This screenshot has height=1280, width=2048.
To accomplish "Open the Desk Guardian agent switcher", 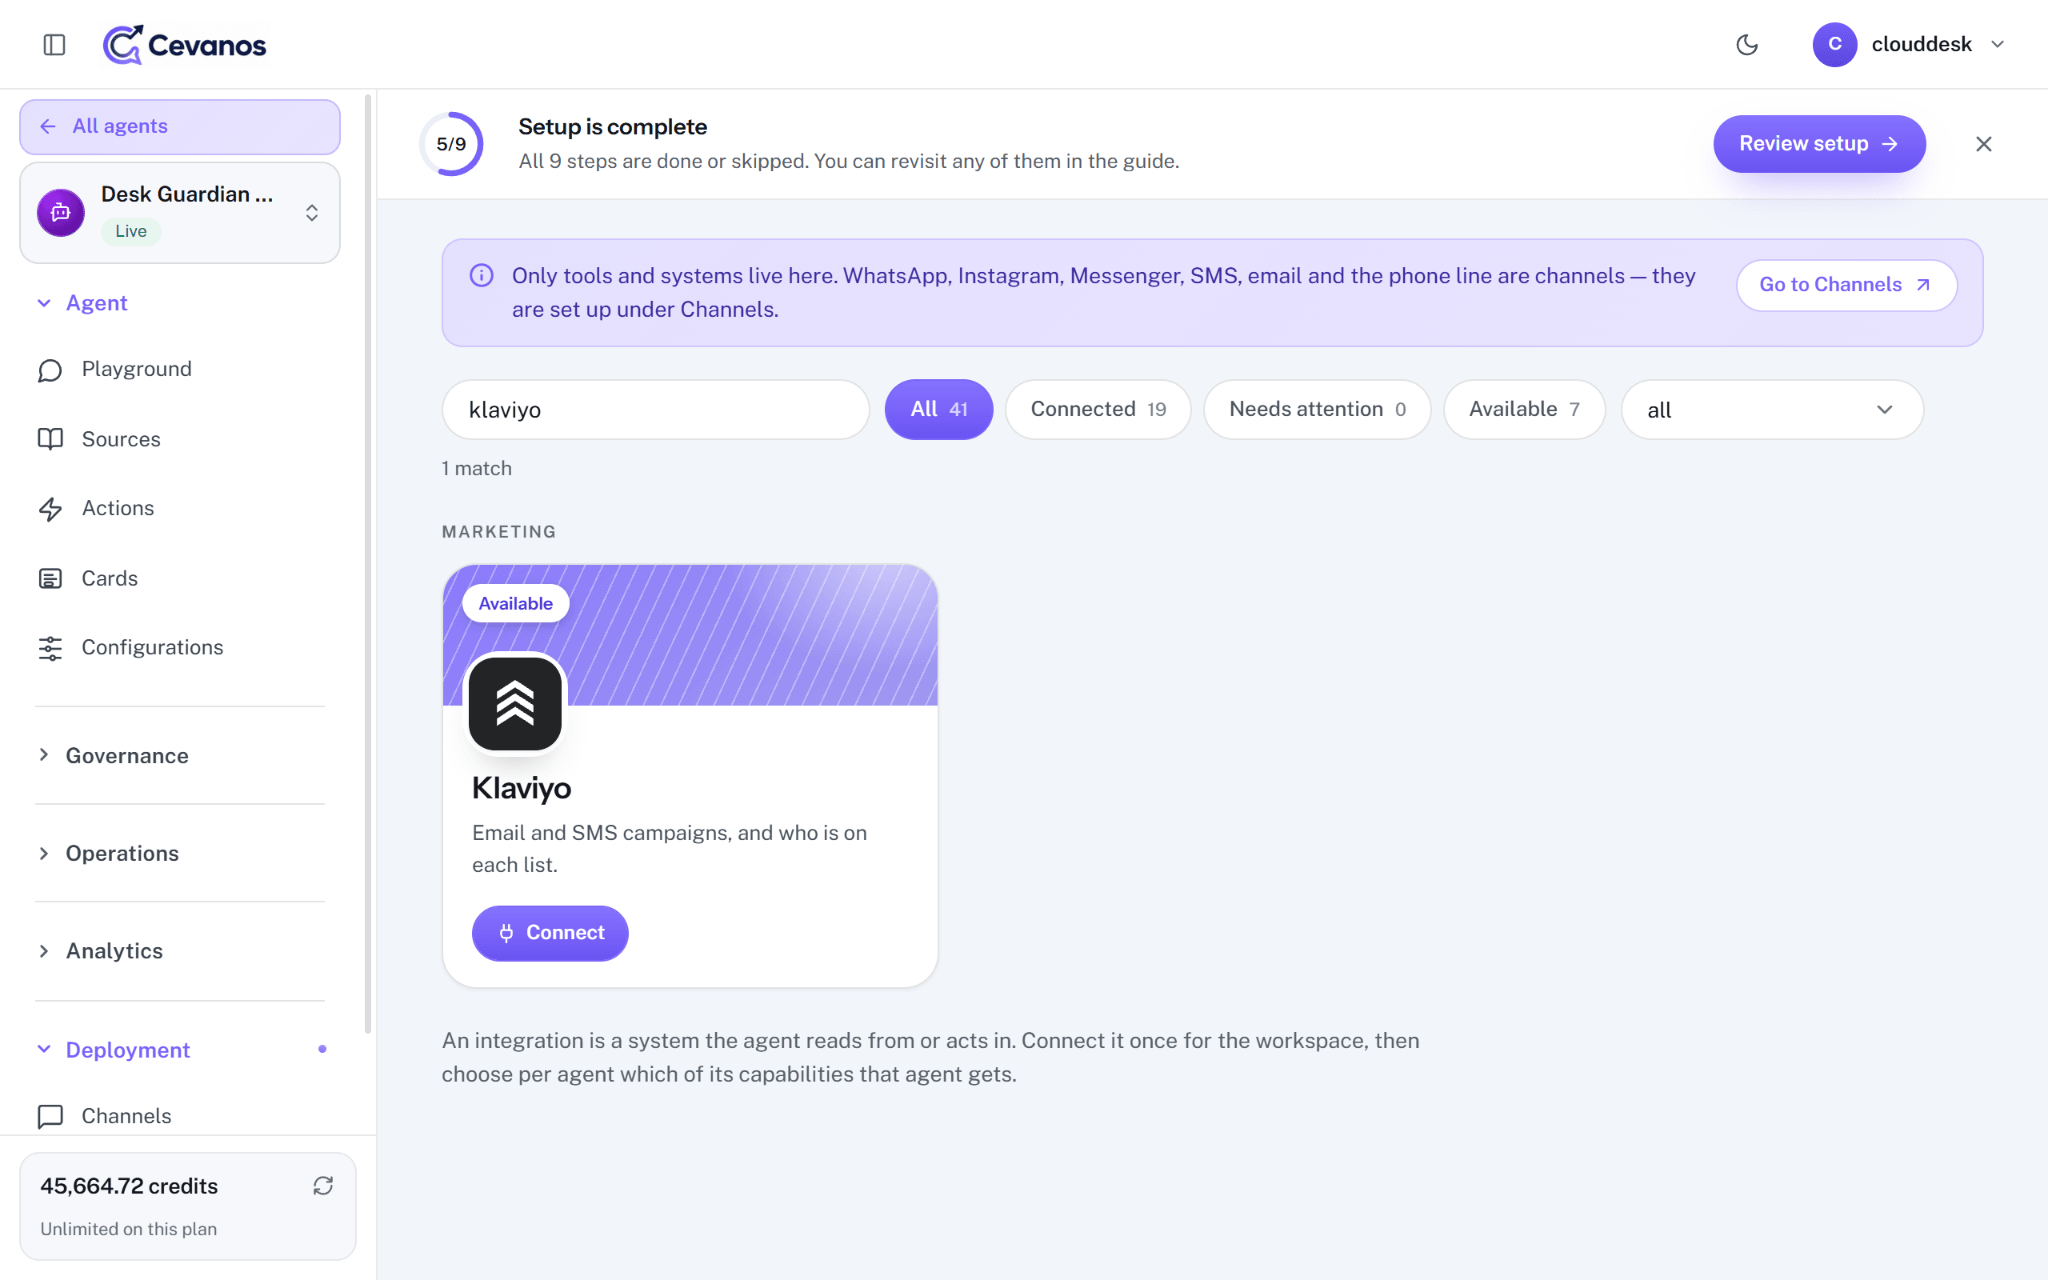I will (x=180, y=213).
